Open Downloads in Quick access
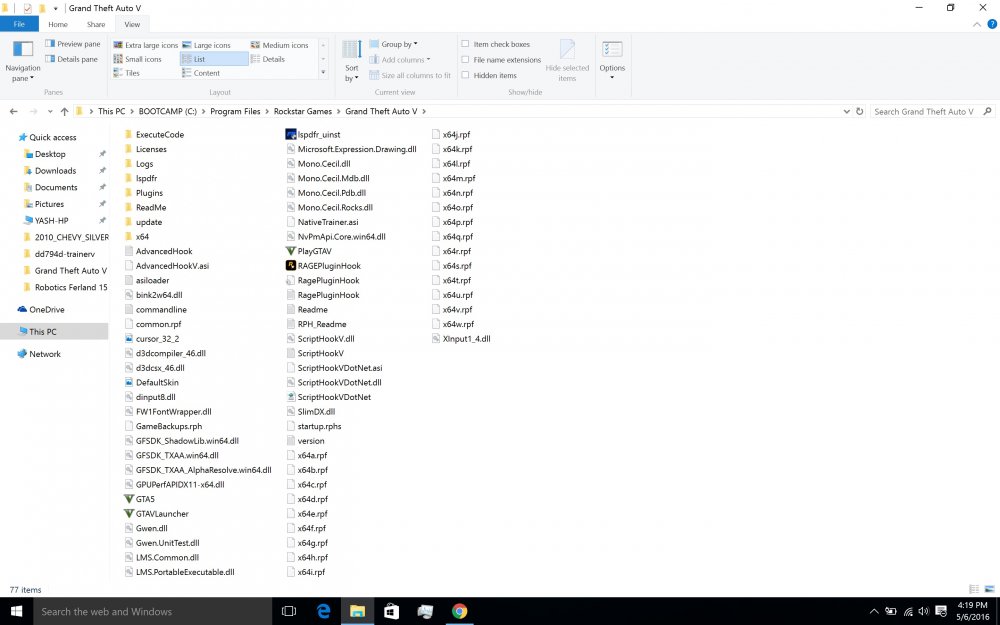The height and width of the screenshot is (625, 1000). (55, 171)
